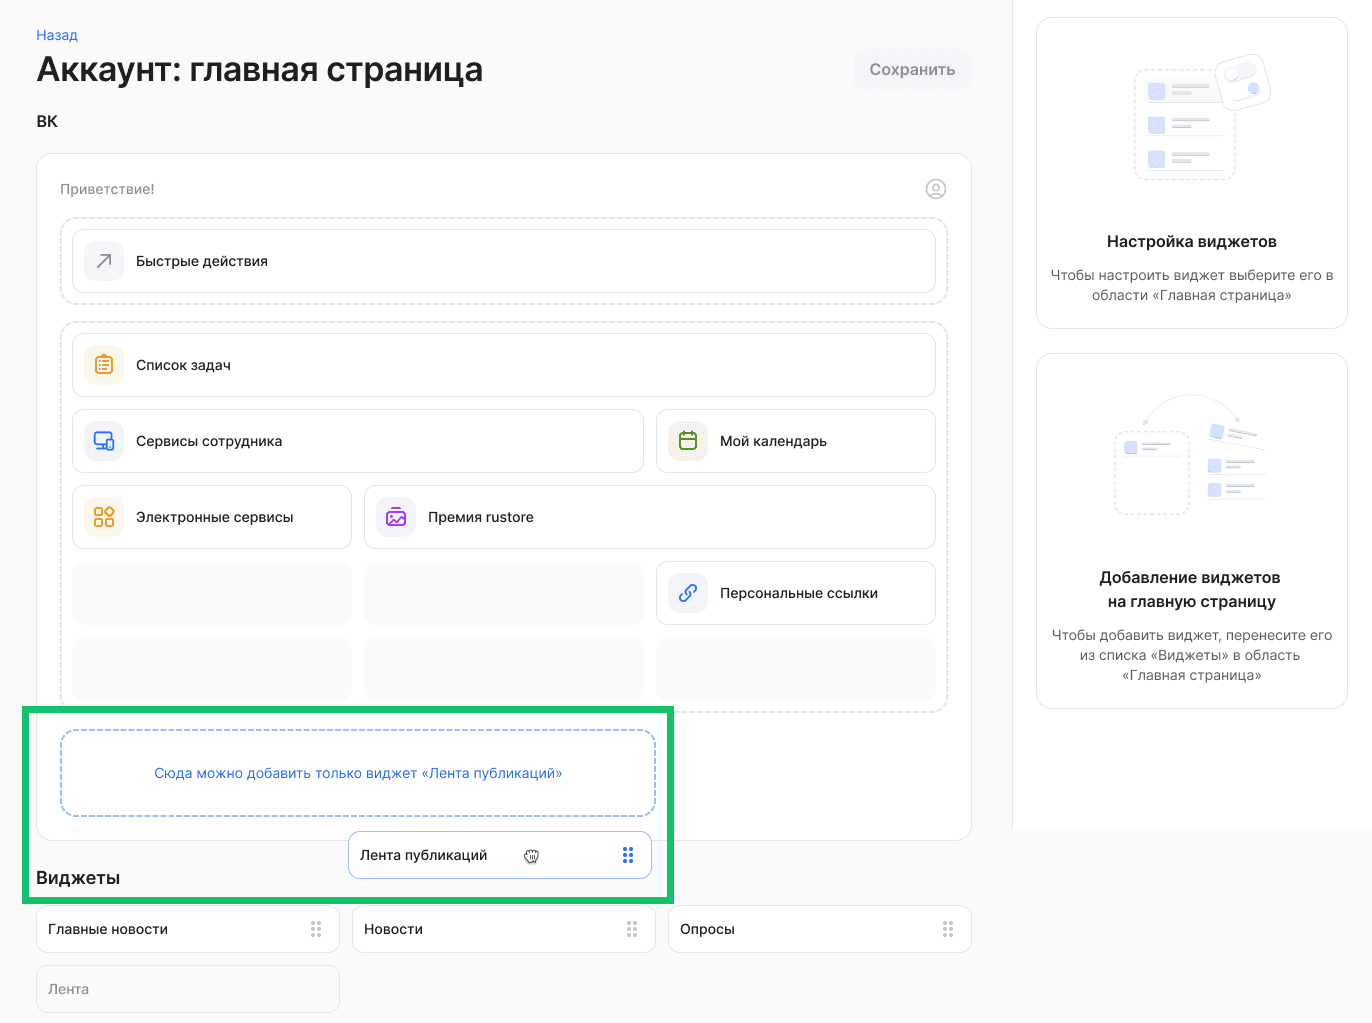Screen dimensions: 1372x1023
Task: Click the Премия rustore image icon
Action: [x=395, y=516]
